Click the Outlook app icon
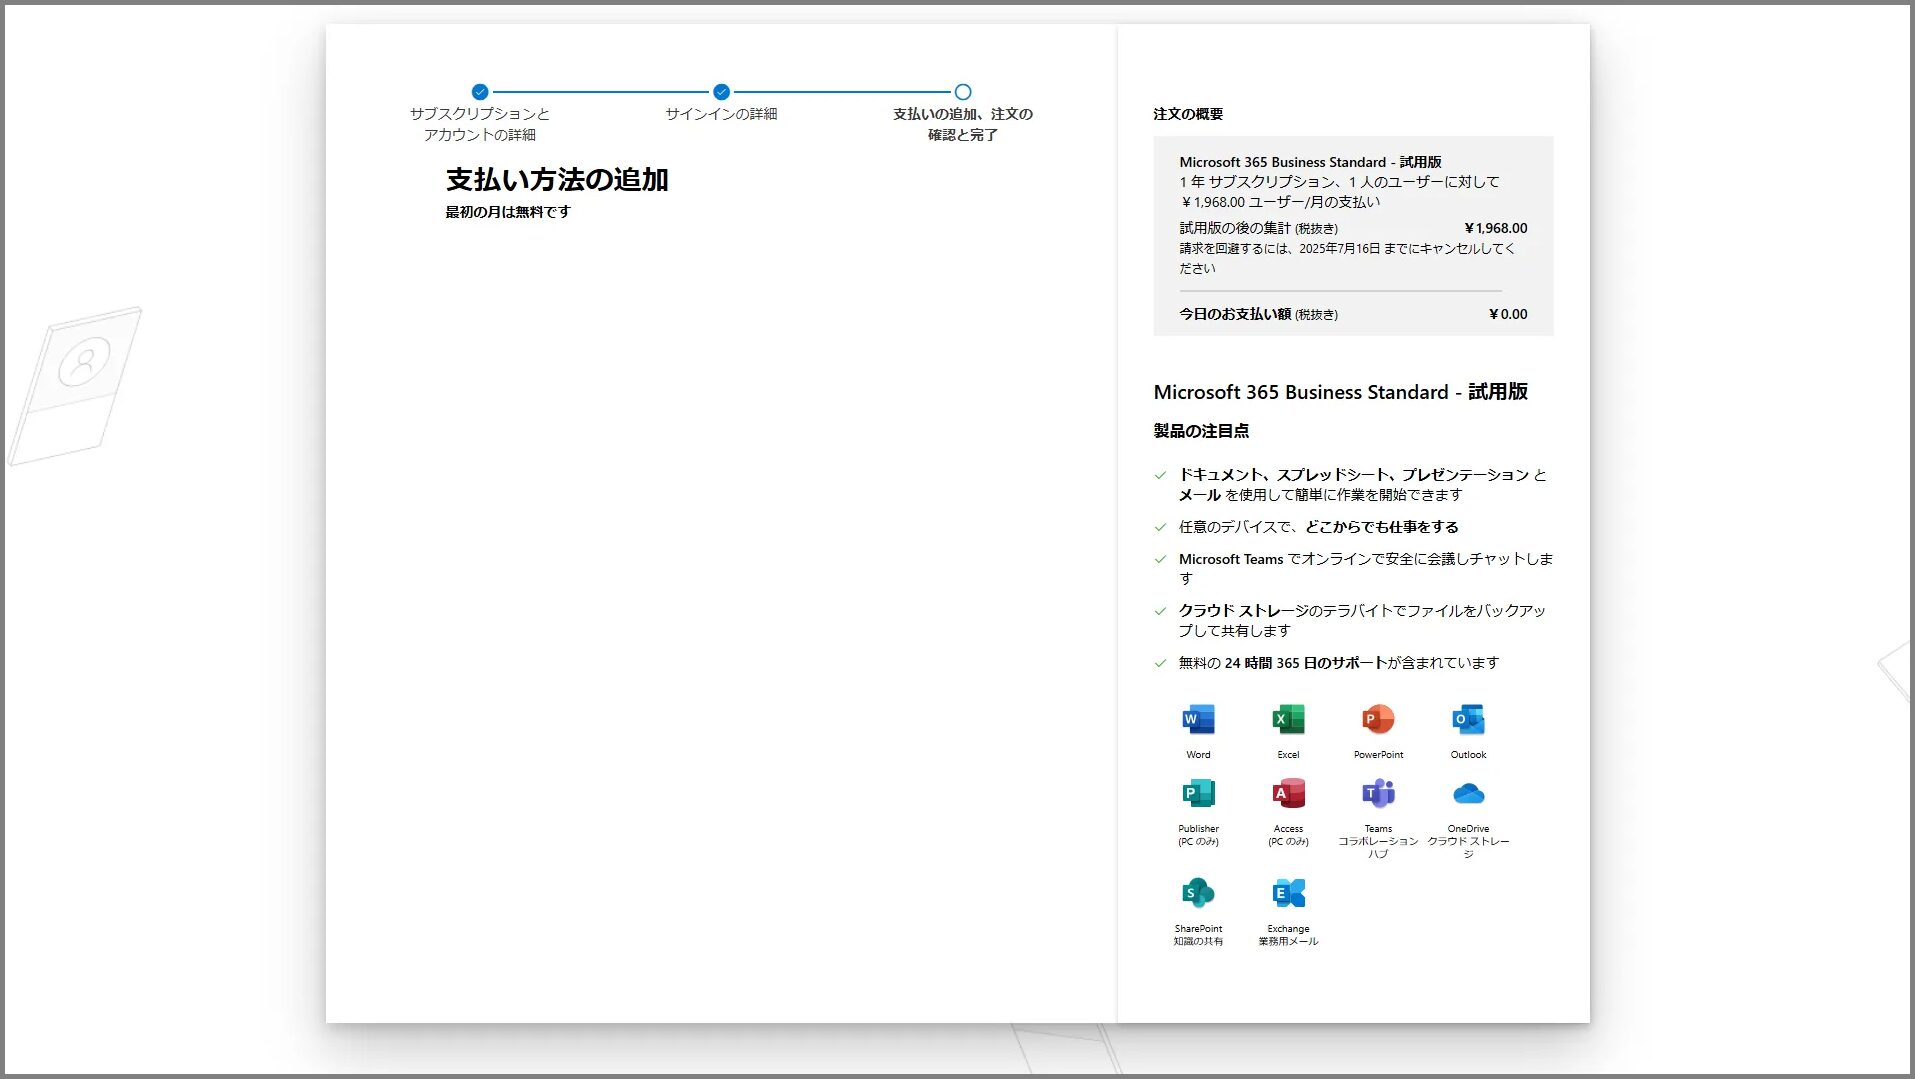This screenshot has width=1915, height=1079. coord(1468,719)
